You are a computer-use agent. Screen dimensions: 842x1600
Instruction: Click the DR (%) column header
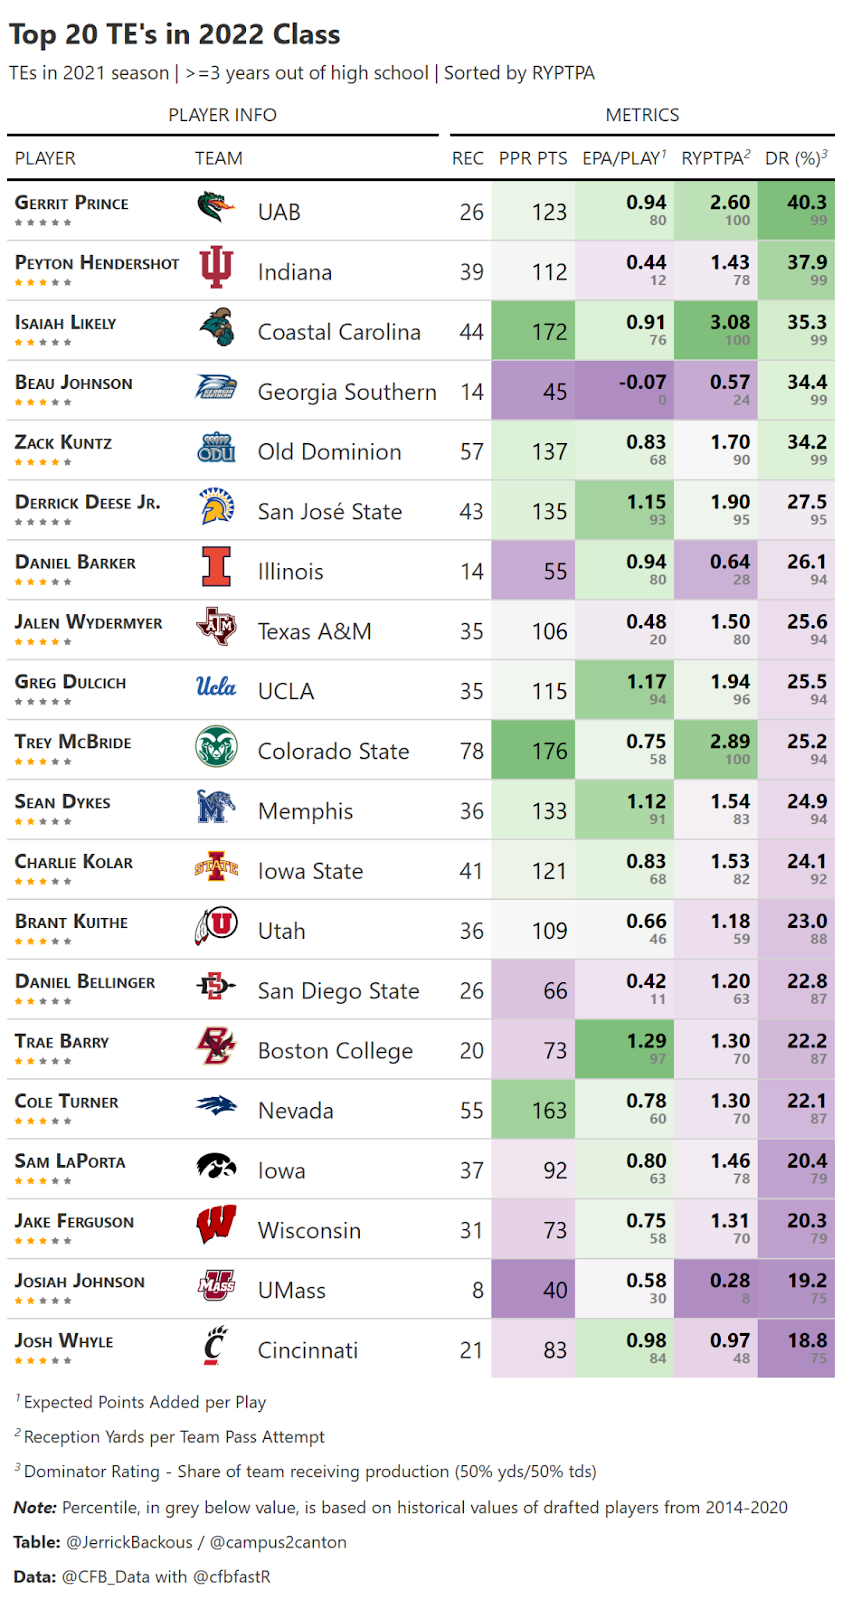[x=796, y=158]
